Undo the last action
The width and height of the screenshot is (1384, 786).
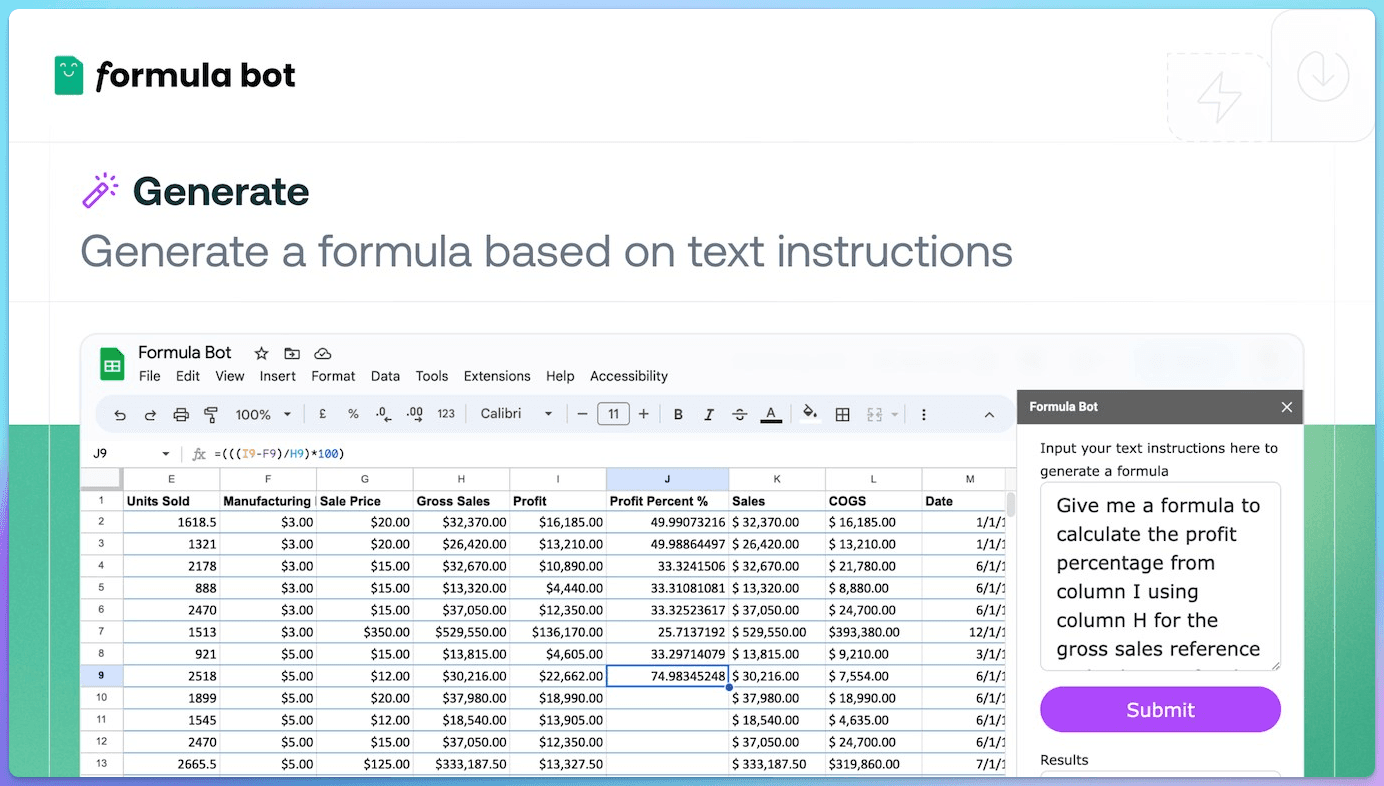(x=120, y=414)
